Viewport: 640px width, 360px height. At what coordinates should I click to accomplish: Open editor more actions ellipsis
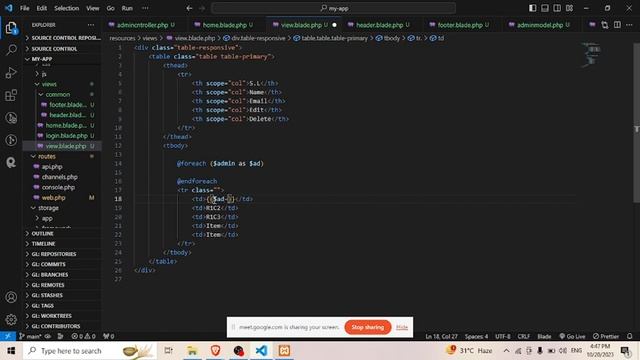click(629, 25)
